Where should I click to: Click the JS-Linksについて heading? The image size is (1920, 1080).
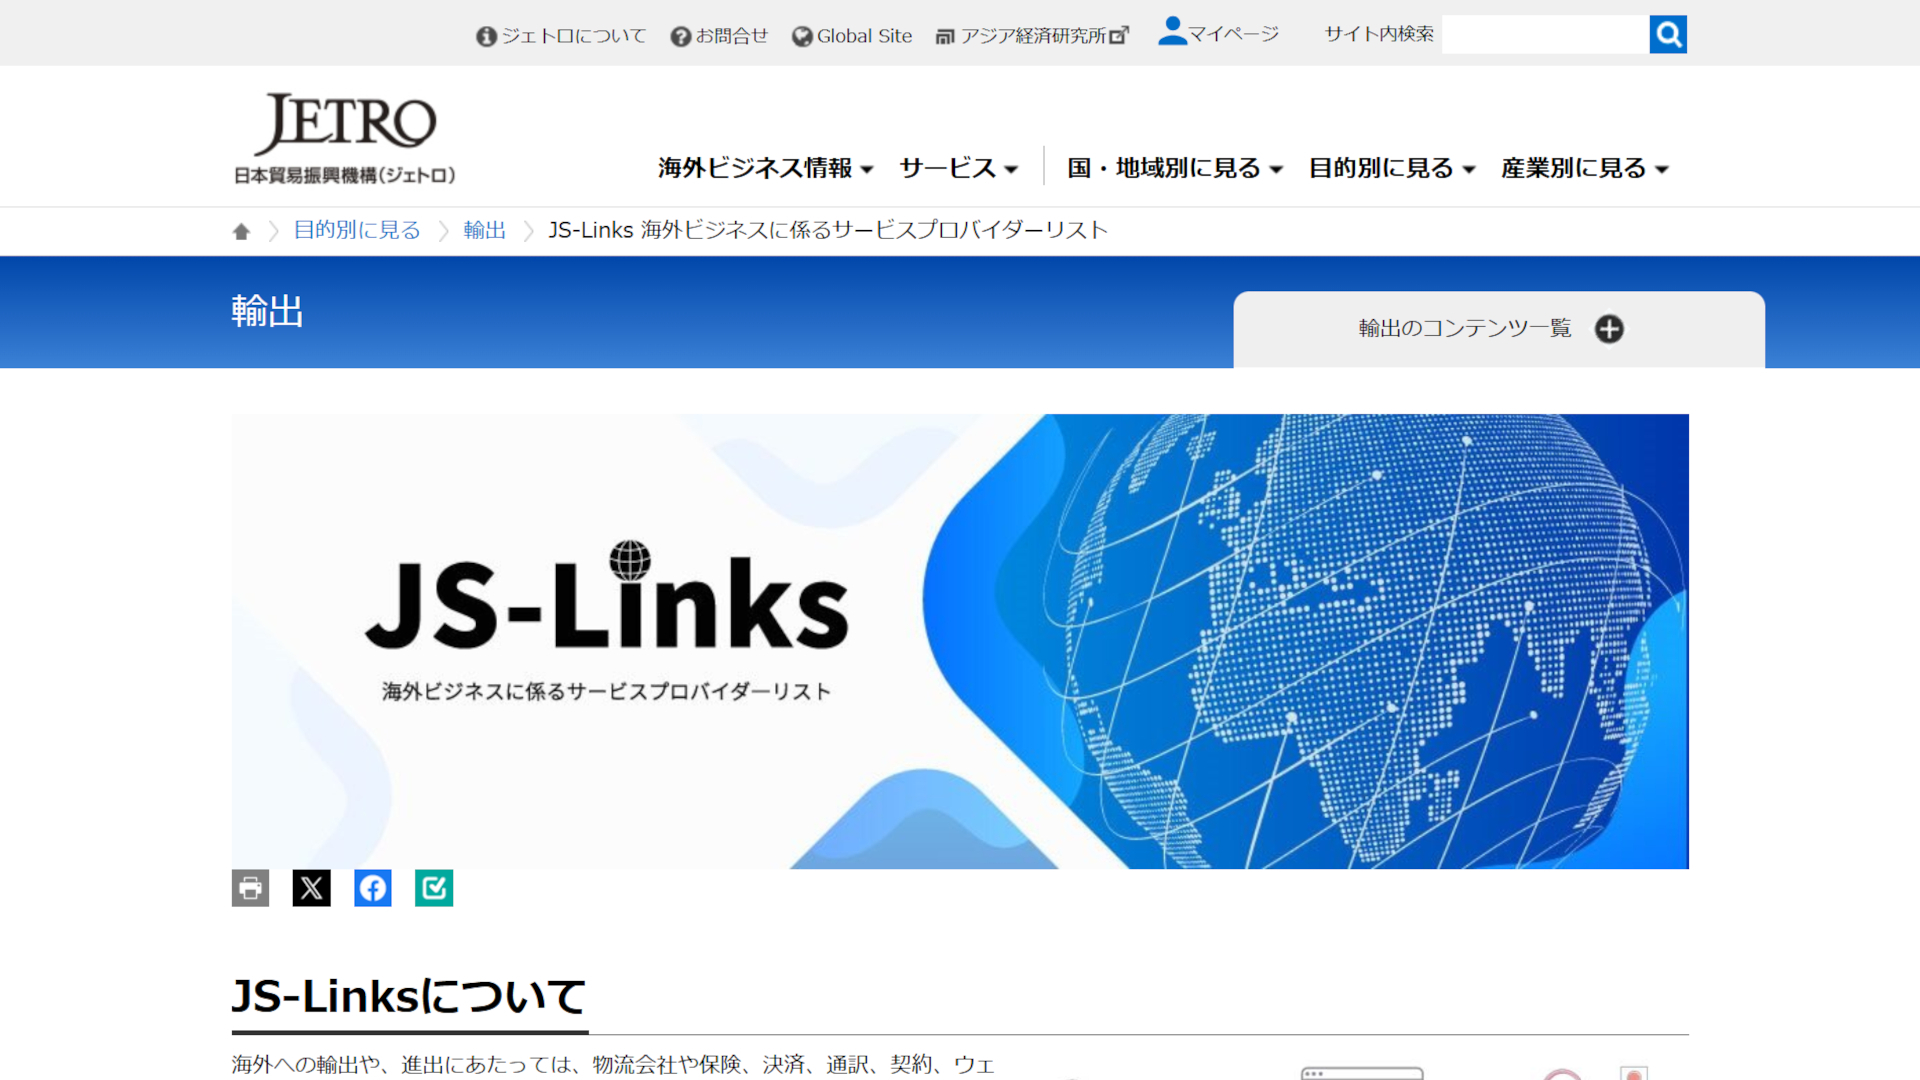click(409, 996)
